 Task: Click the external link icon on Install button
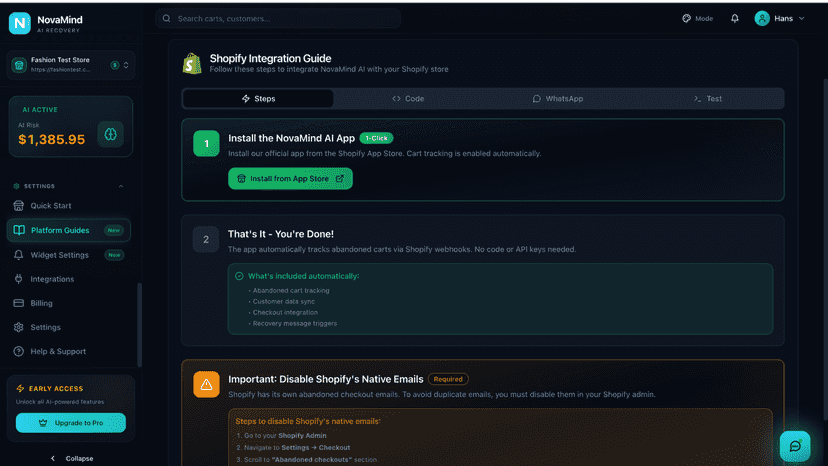click(x=340, y=179)
